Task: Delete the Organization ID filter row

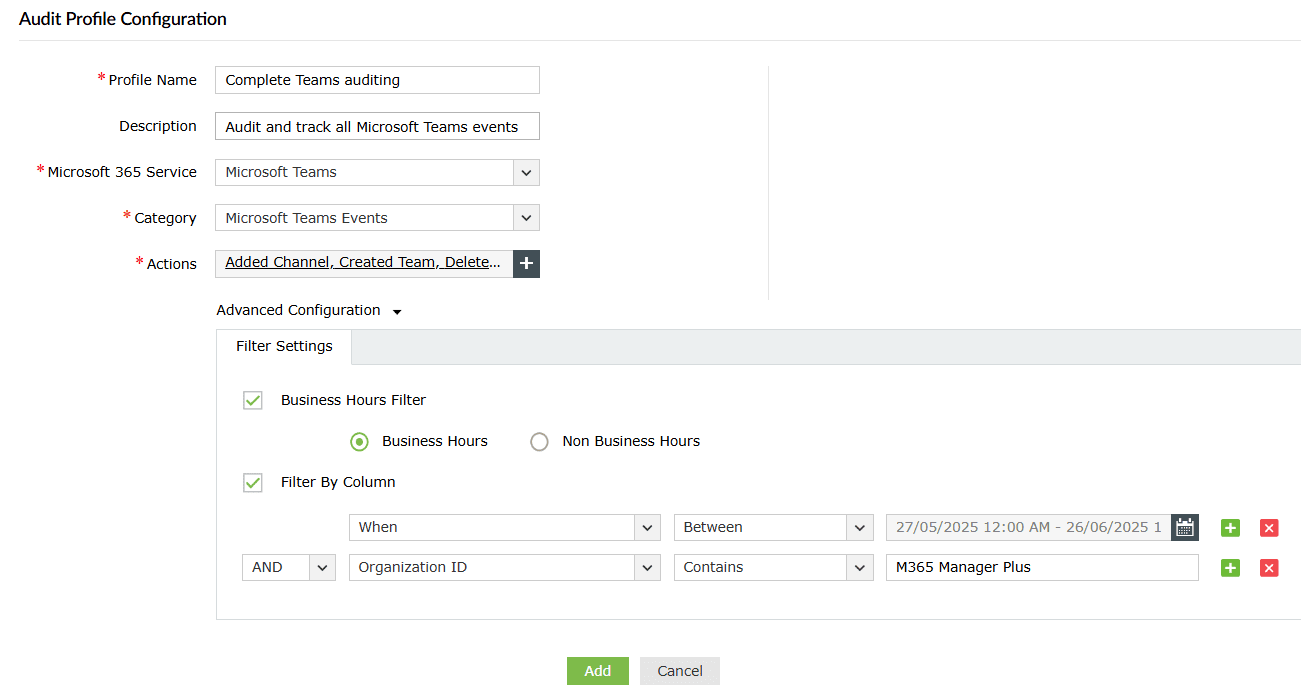Action: pyautogui.click(x=1269, y=568)
